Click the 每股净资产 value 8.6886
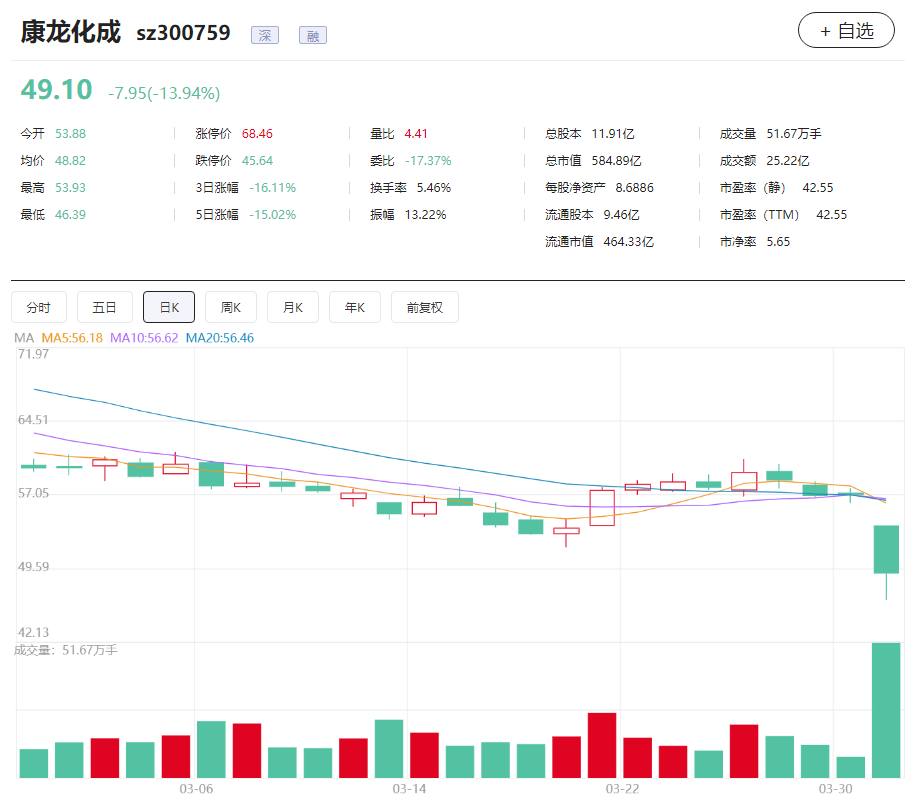920x796 pixels. (634, 188)
